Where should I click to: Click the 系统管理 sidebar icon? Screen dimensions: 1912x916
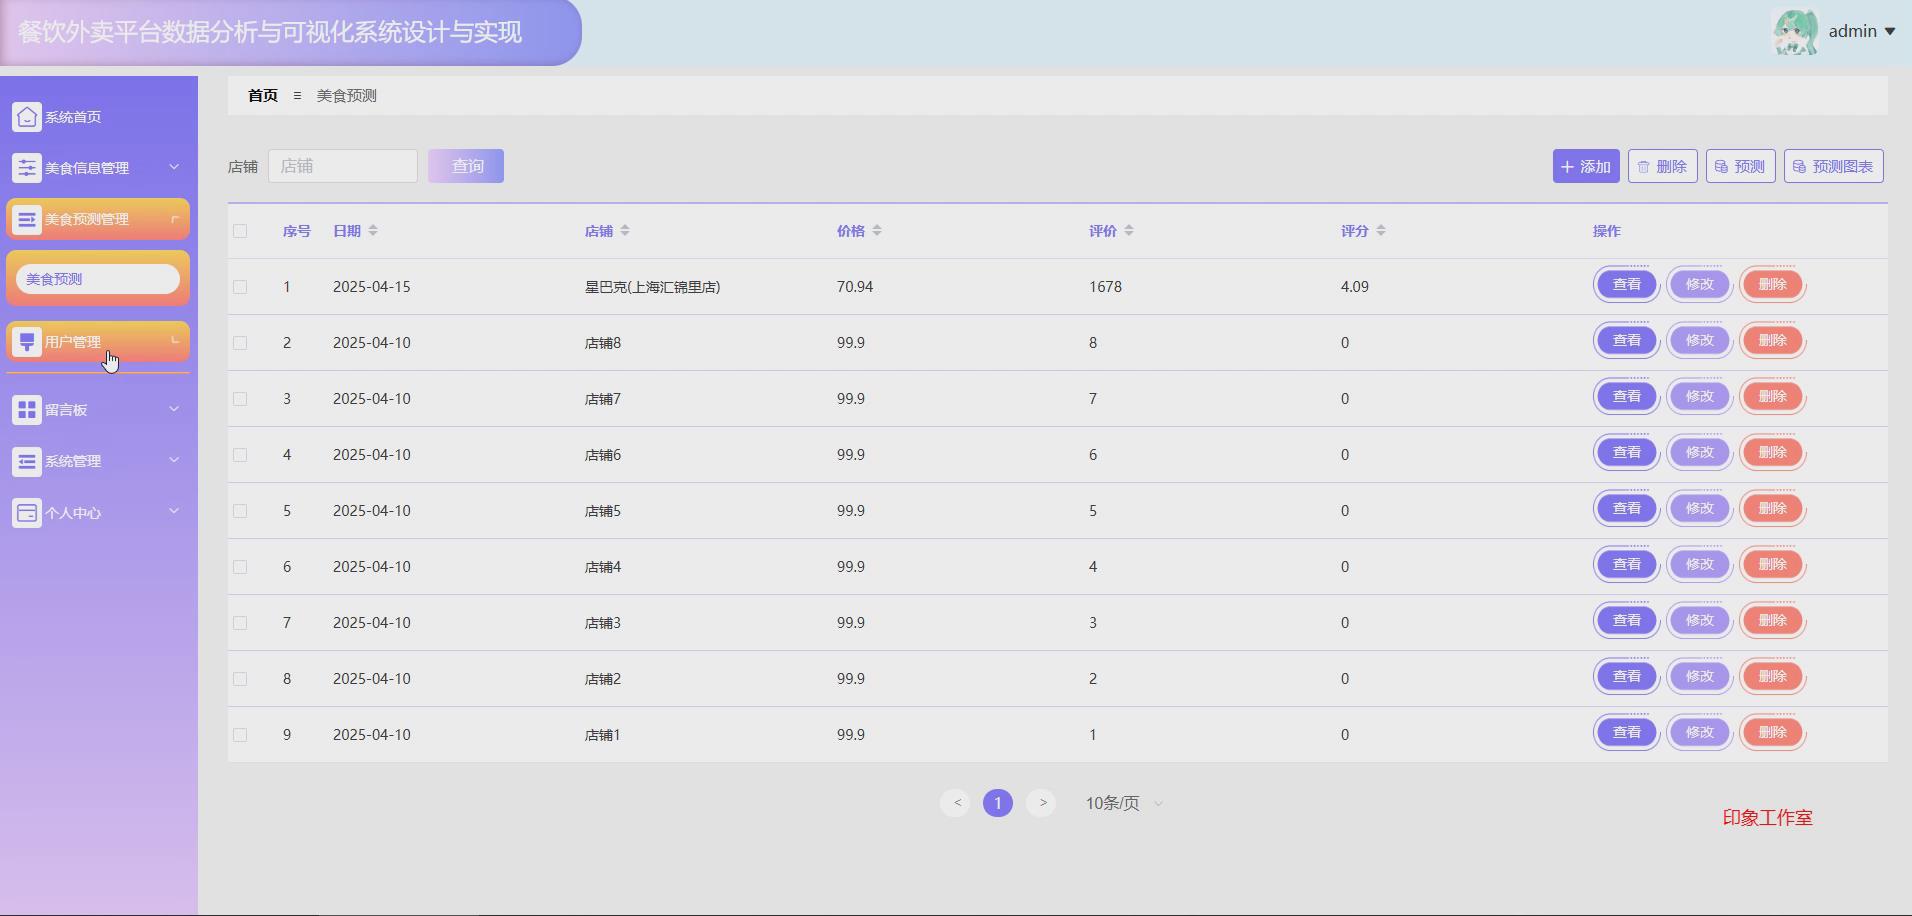coord(26,461)
